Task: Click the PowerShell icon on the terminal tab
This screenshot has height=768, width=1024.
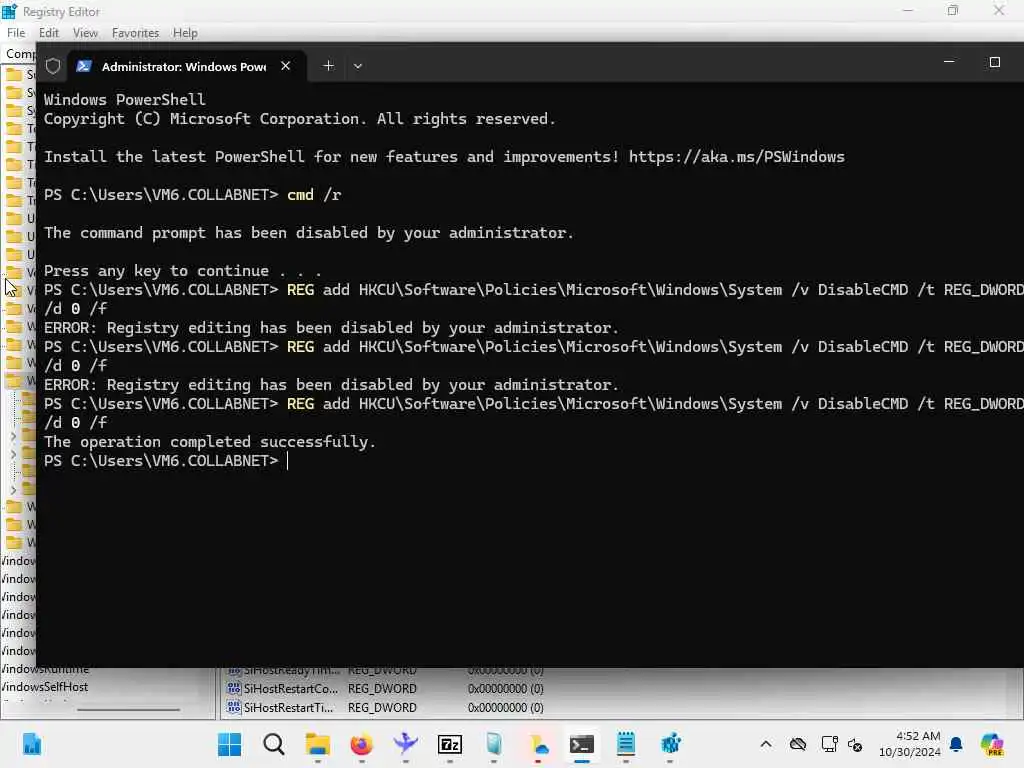Action: pos(84,66)
